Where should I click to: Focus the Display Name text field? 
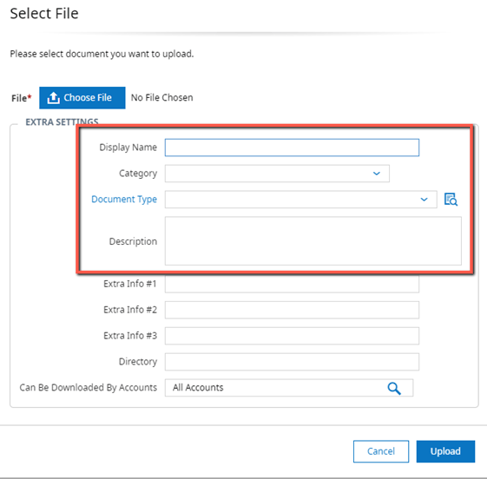click(x=292, y=147)
